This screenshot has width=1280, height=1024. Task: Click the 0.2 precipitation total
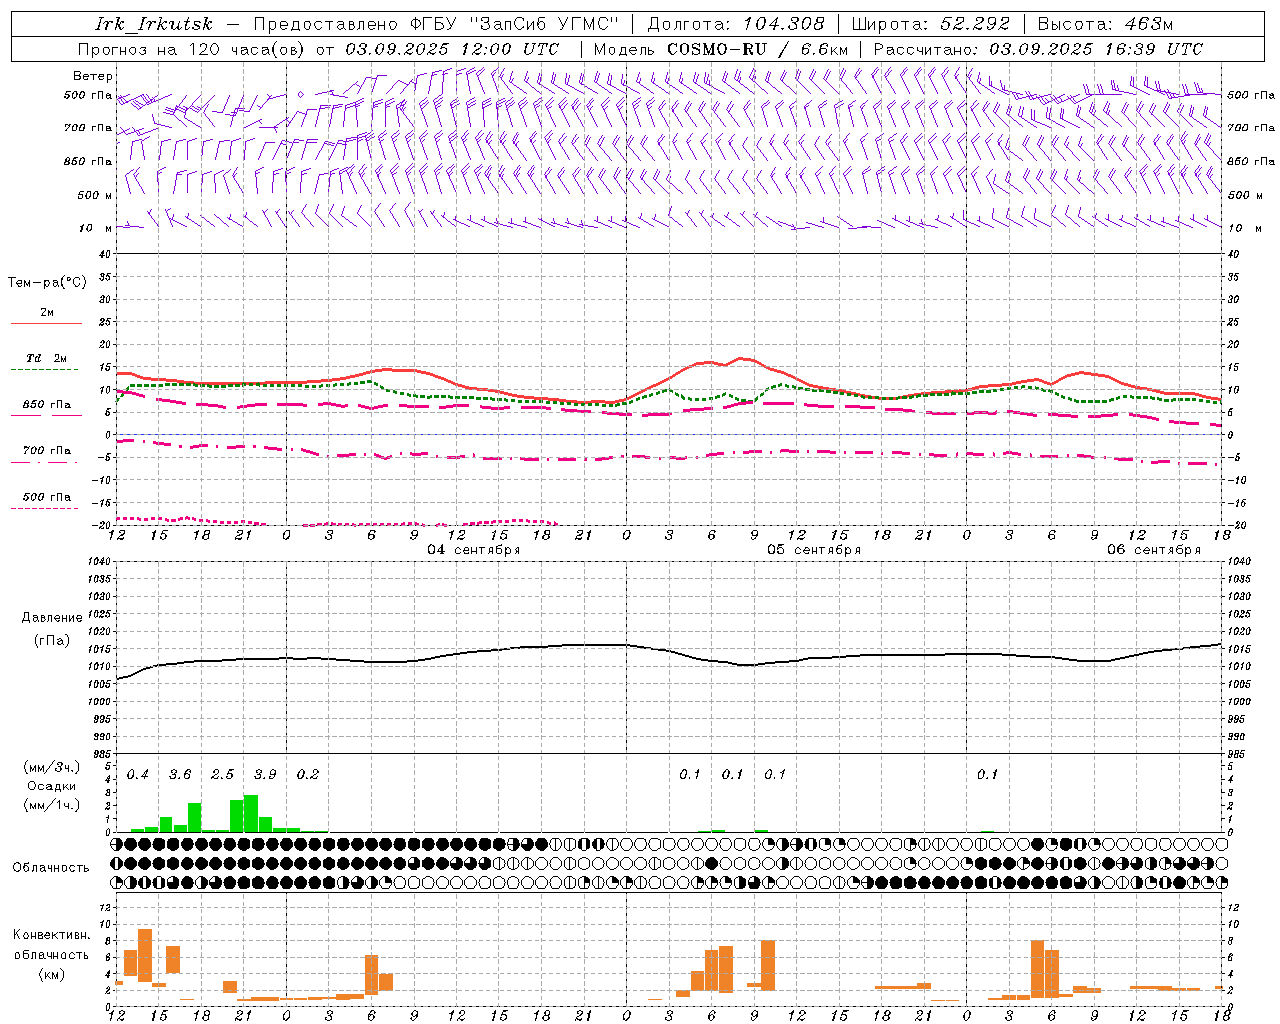pos(308,775)
